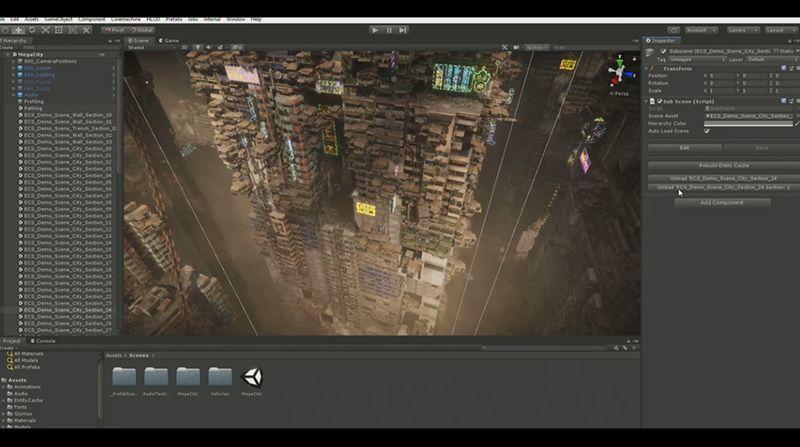Select the Scale tool in the toolbar

coord(46,30)
